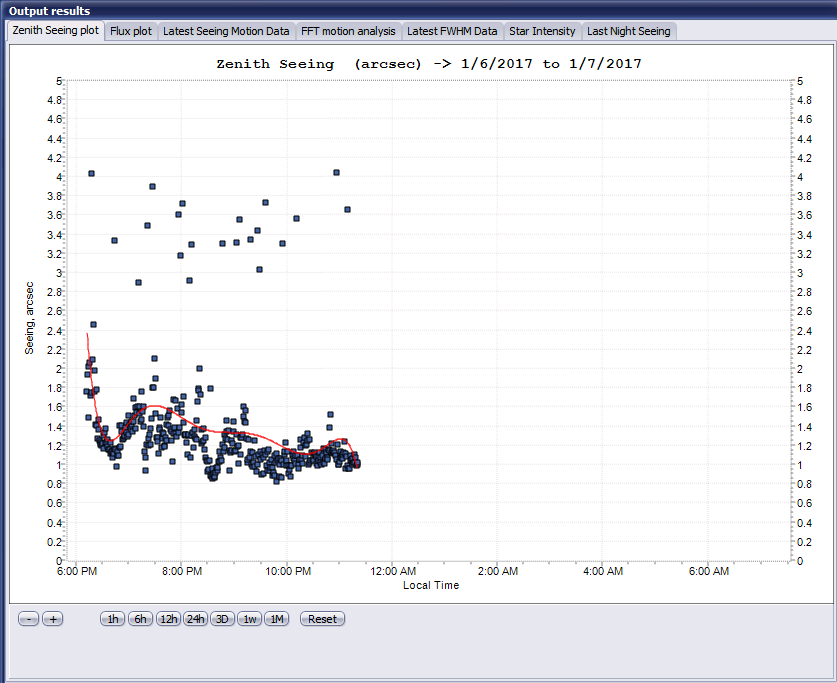Select the Zenith Seeing plot tab
The height and width of the screenshot is (683, 837).
[x=55, y=31]
